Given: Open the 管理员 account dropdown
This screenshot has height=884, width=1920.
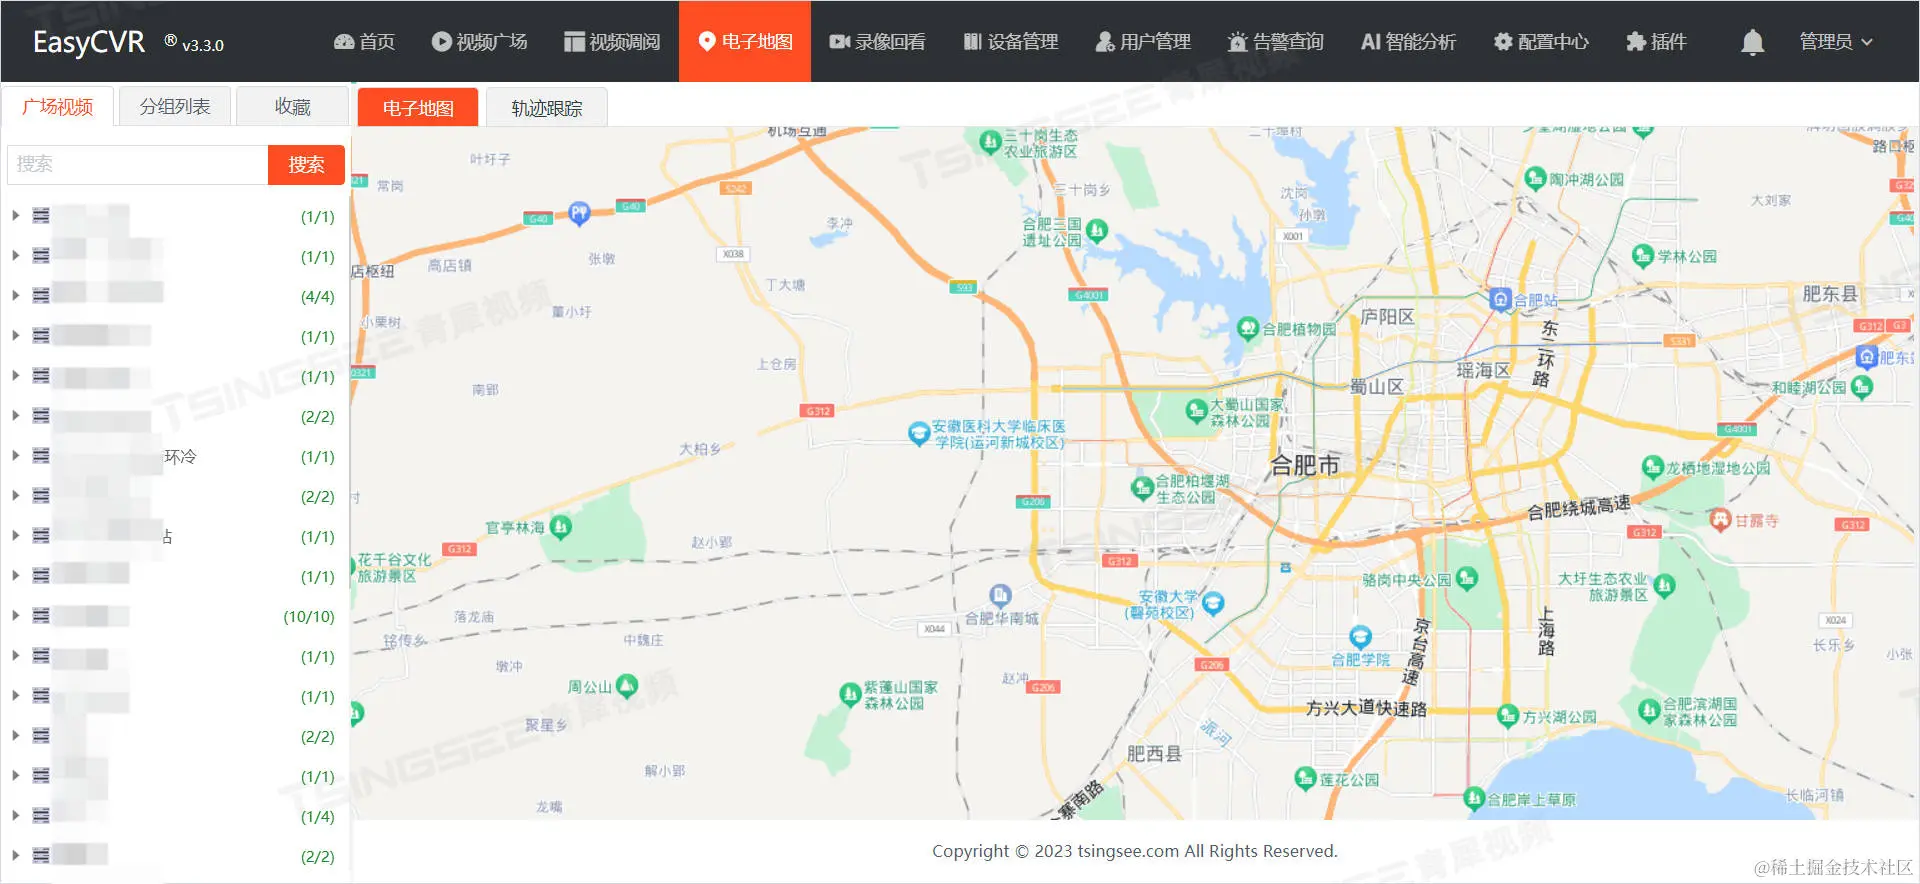Looking at the screenshot, I should pos(1836,41).
